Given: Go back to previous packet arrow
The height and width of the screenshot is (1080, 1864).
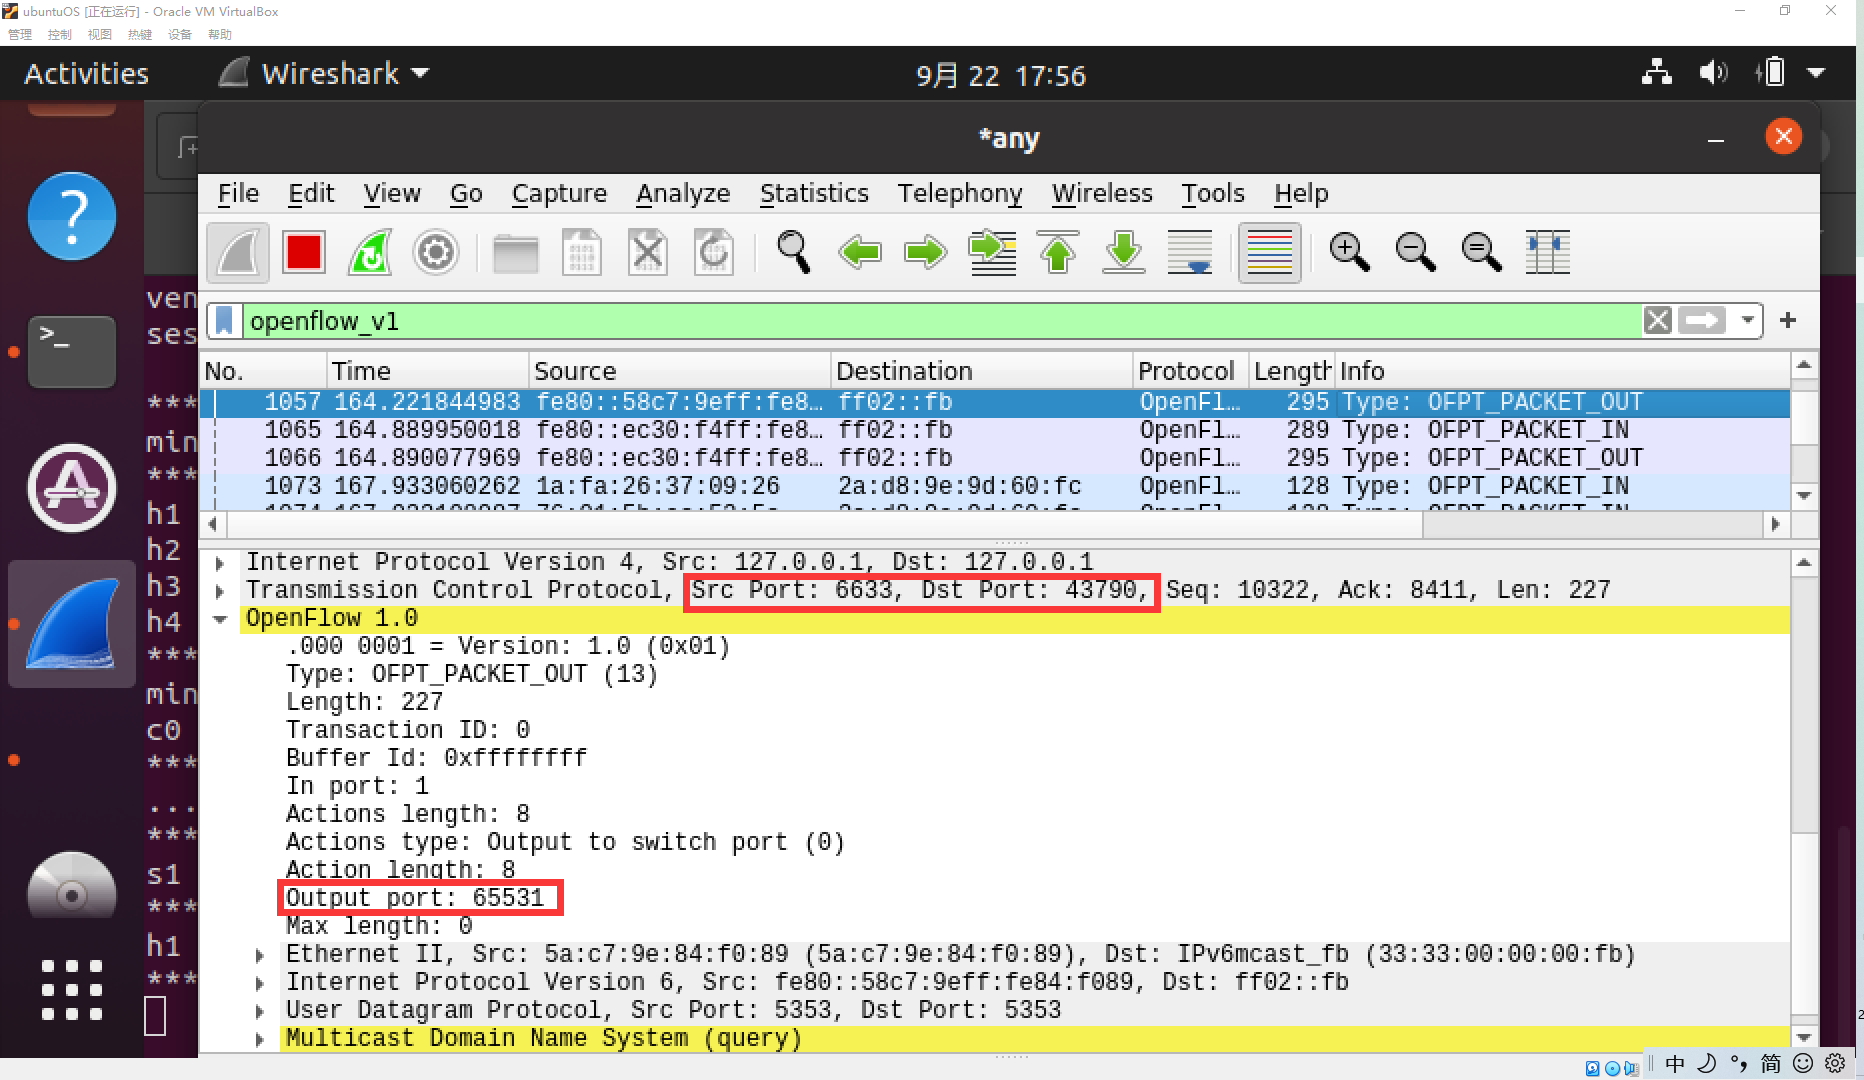Looking at the screenshot, I should (860, 252).
